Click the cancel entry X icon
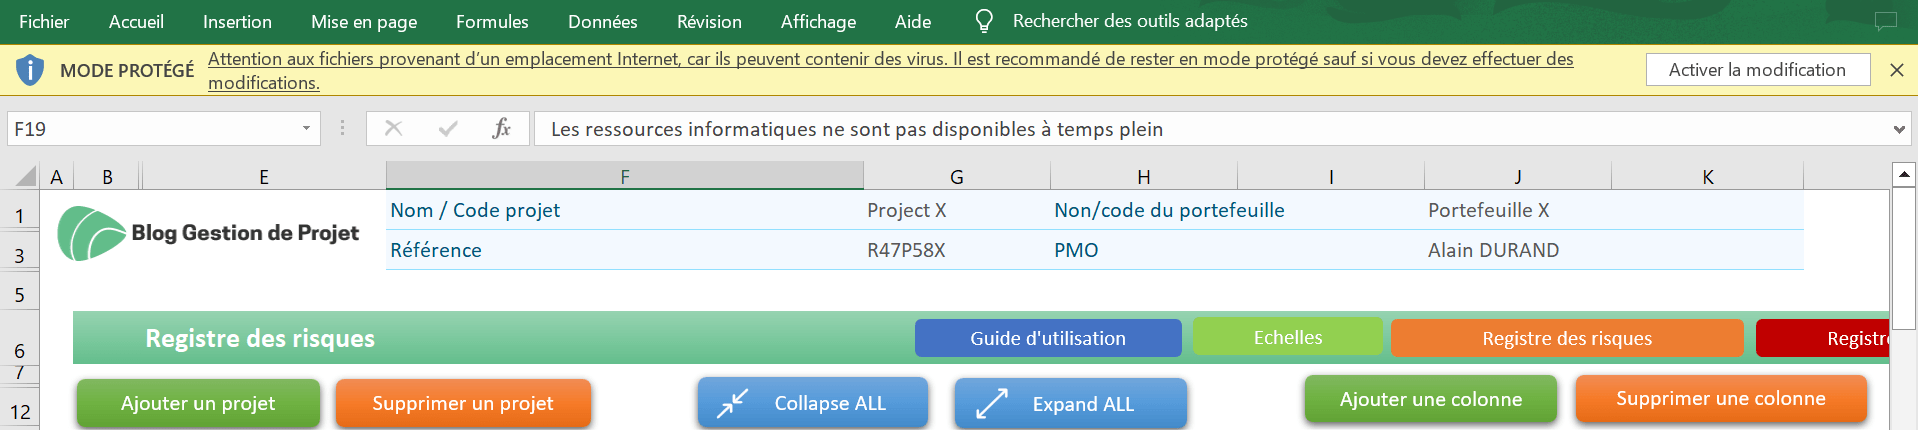This screenshot has height=430, width=1918. [x=394, y=128]
